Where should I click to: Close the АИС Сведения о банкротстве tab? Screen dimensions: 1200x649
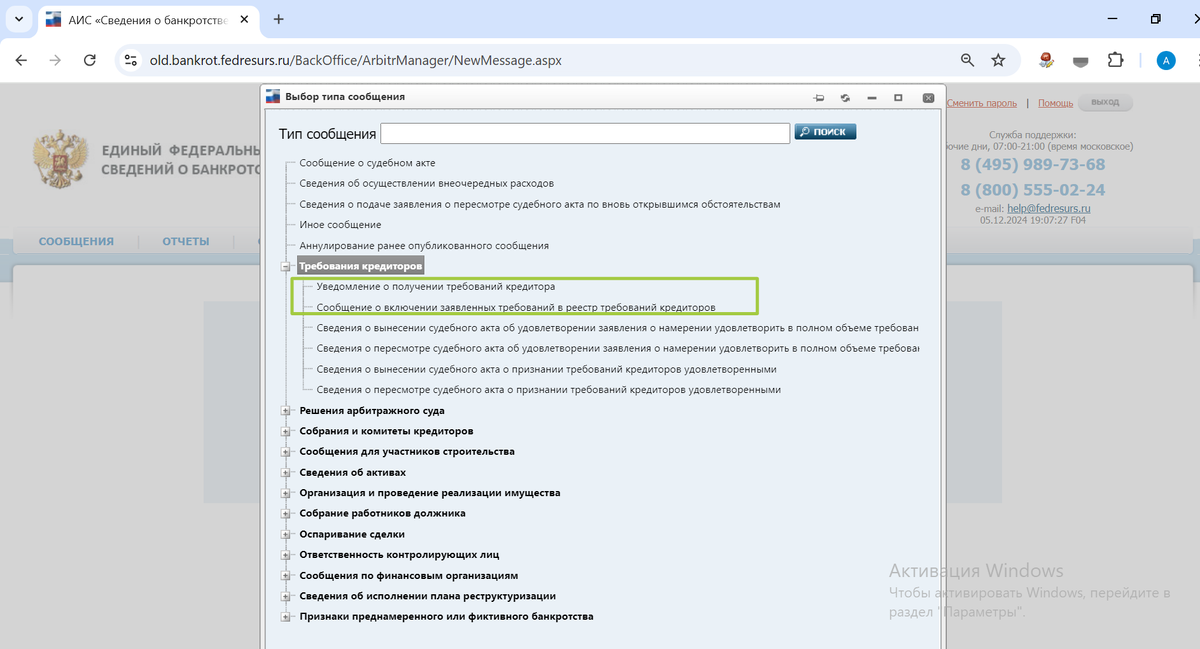click(243, 19)
